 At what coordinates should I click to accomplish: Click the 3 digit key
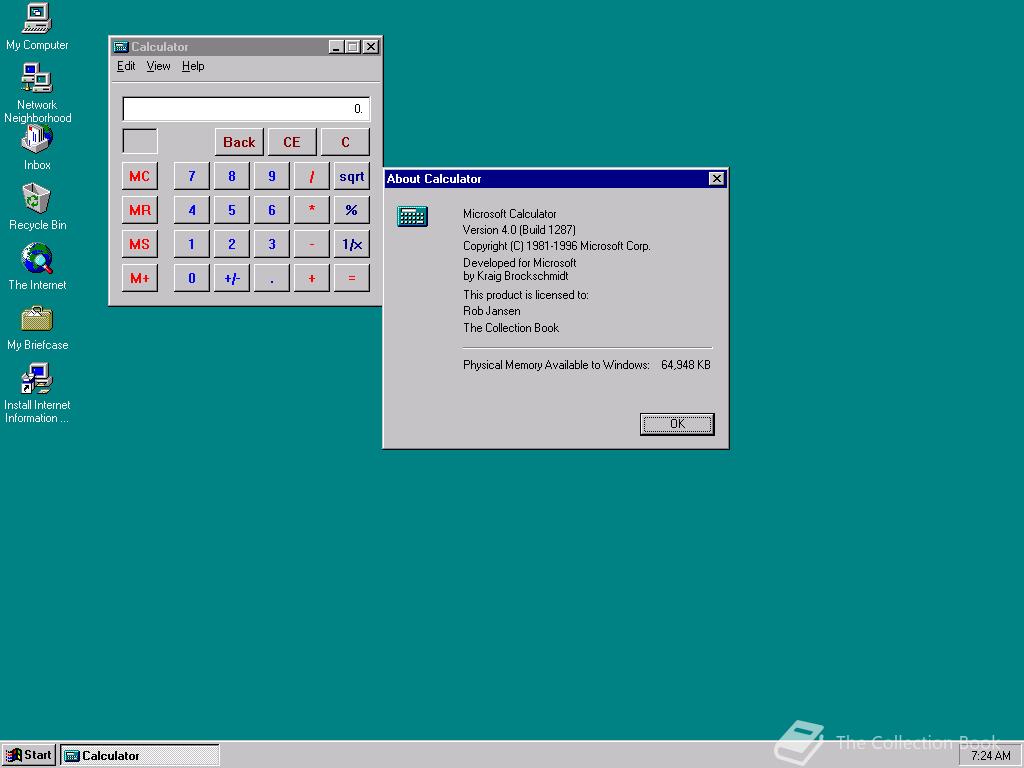tap(272, 244)
